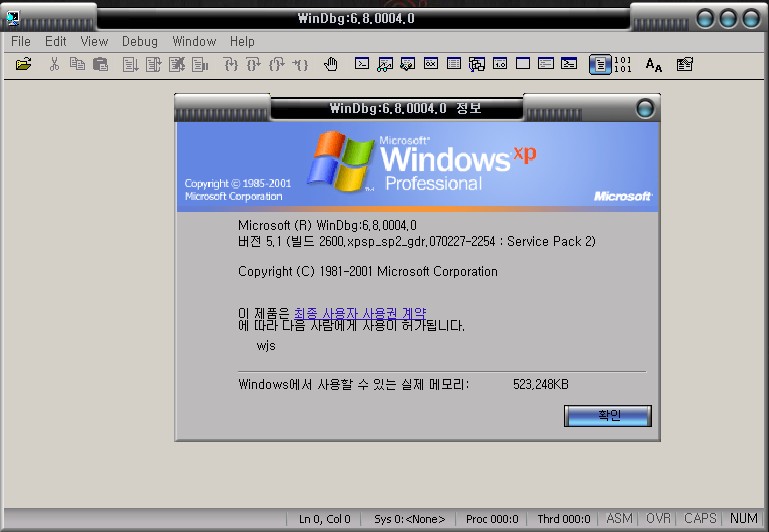Click the 523,248KB memory value

coord(541,384)
